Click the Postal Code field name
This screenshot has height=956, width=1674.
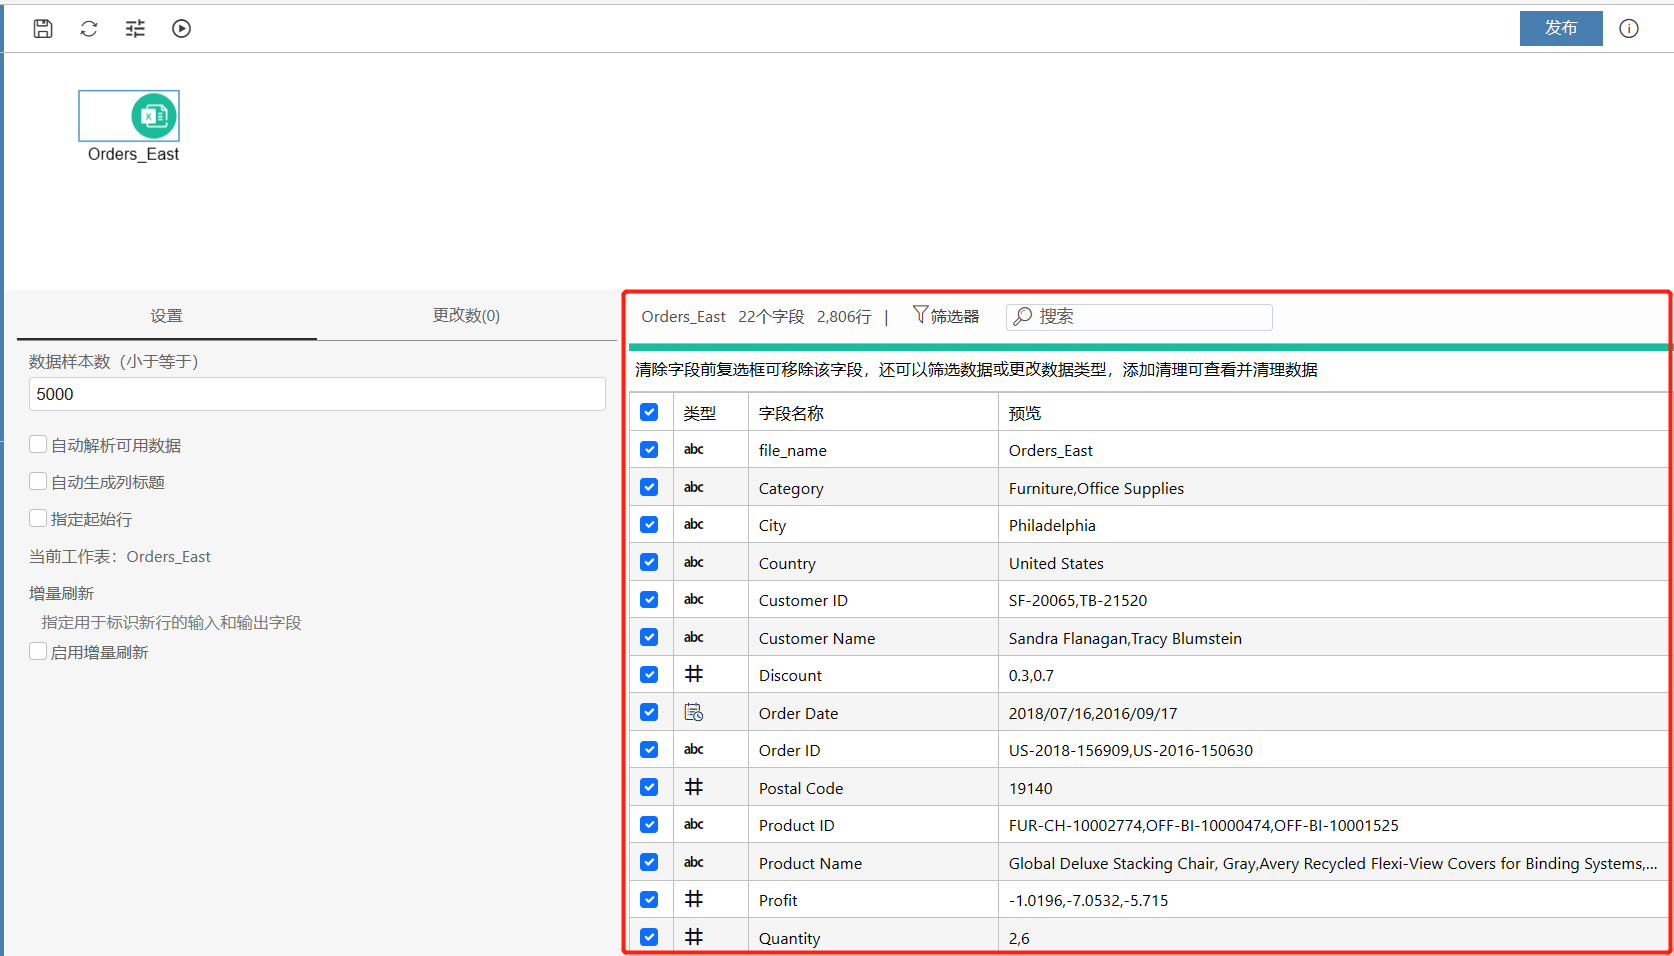(801, 788)
